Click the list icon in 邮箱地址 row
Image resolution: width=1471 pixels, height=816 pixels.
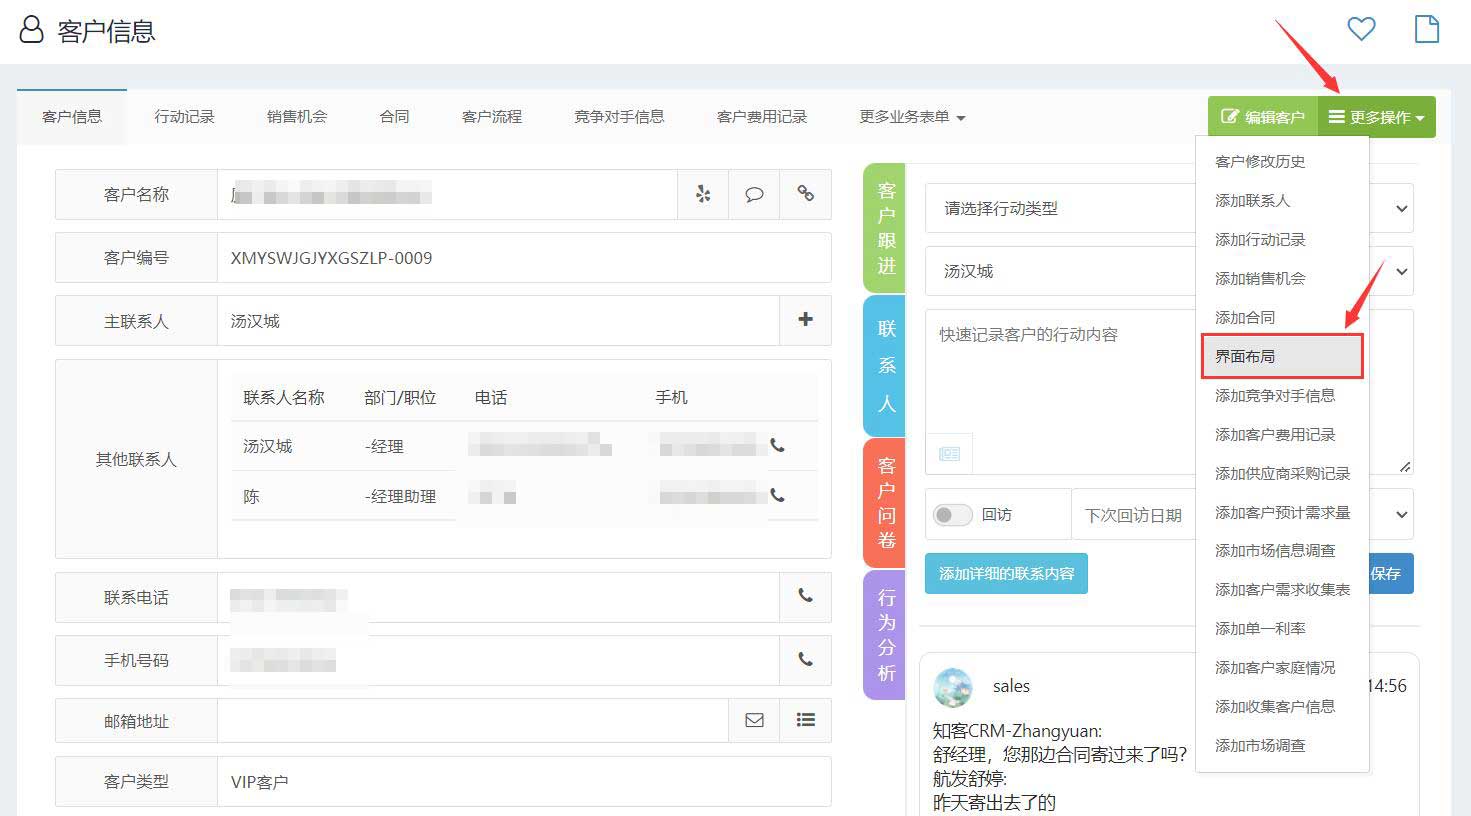tap(805, 720)
